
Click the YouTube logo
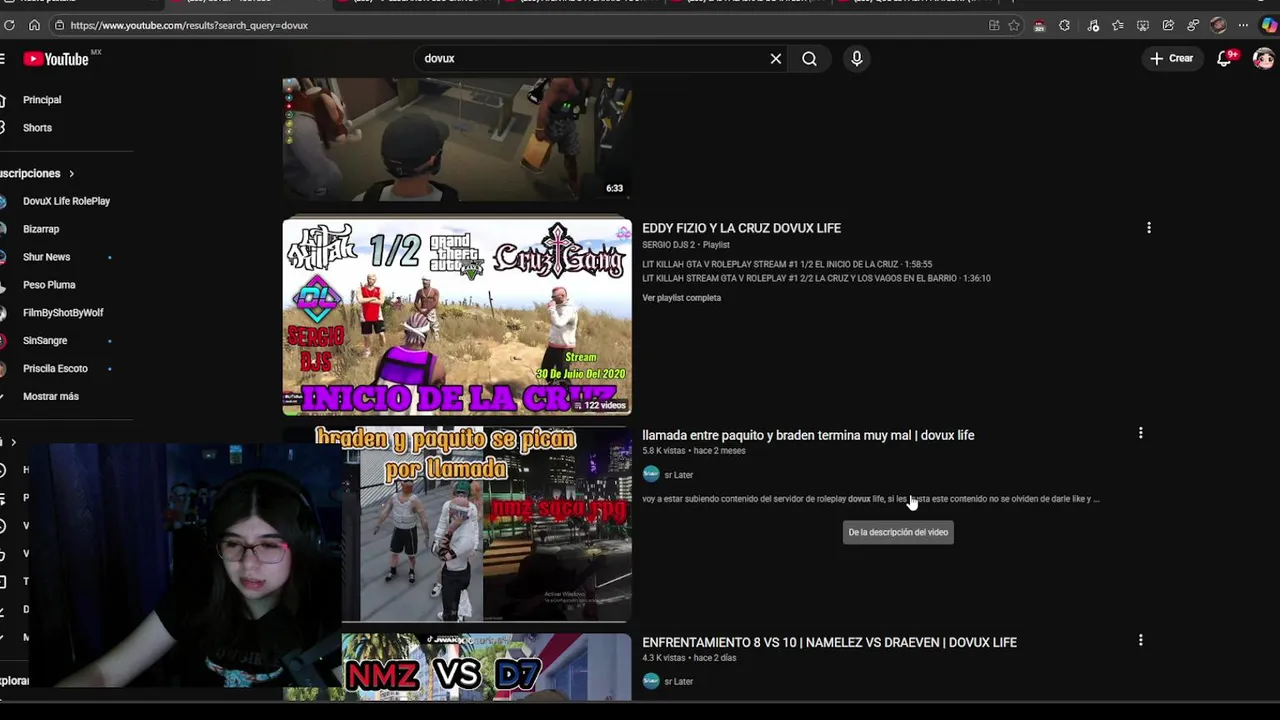pos(56,59)
